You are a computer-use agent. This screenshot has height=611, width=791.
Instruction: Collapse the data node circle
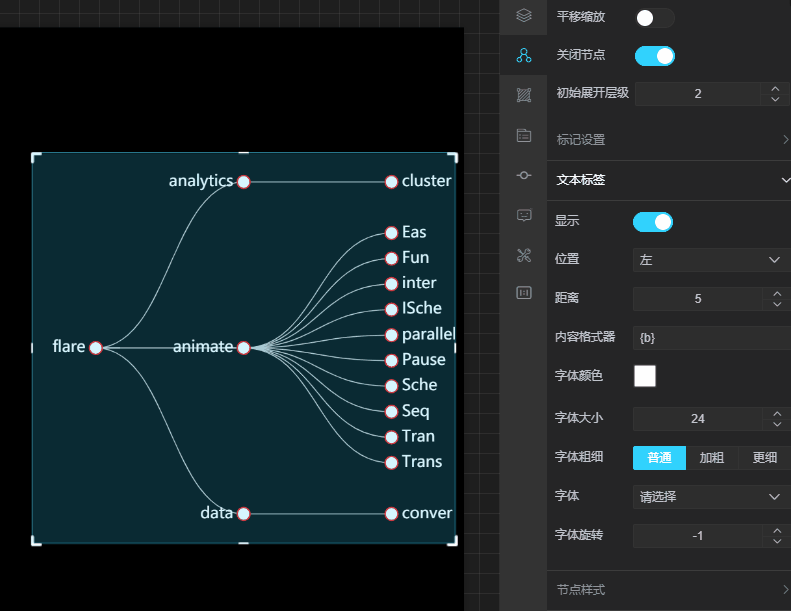244,514
